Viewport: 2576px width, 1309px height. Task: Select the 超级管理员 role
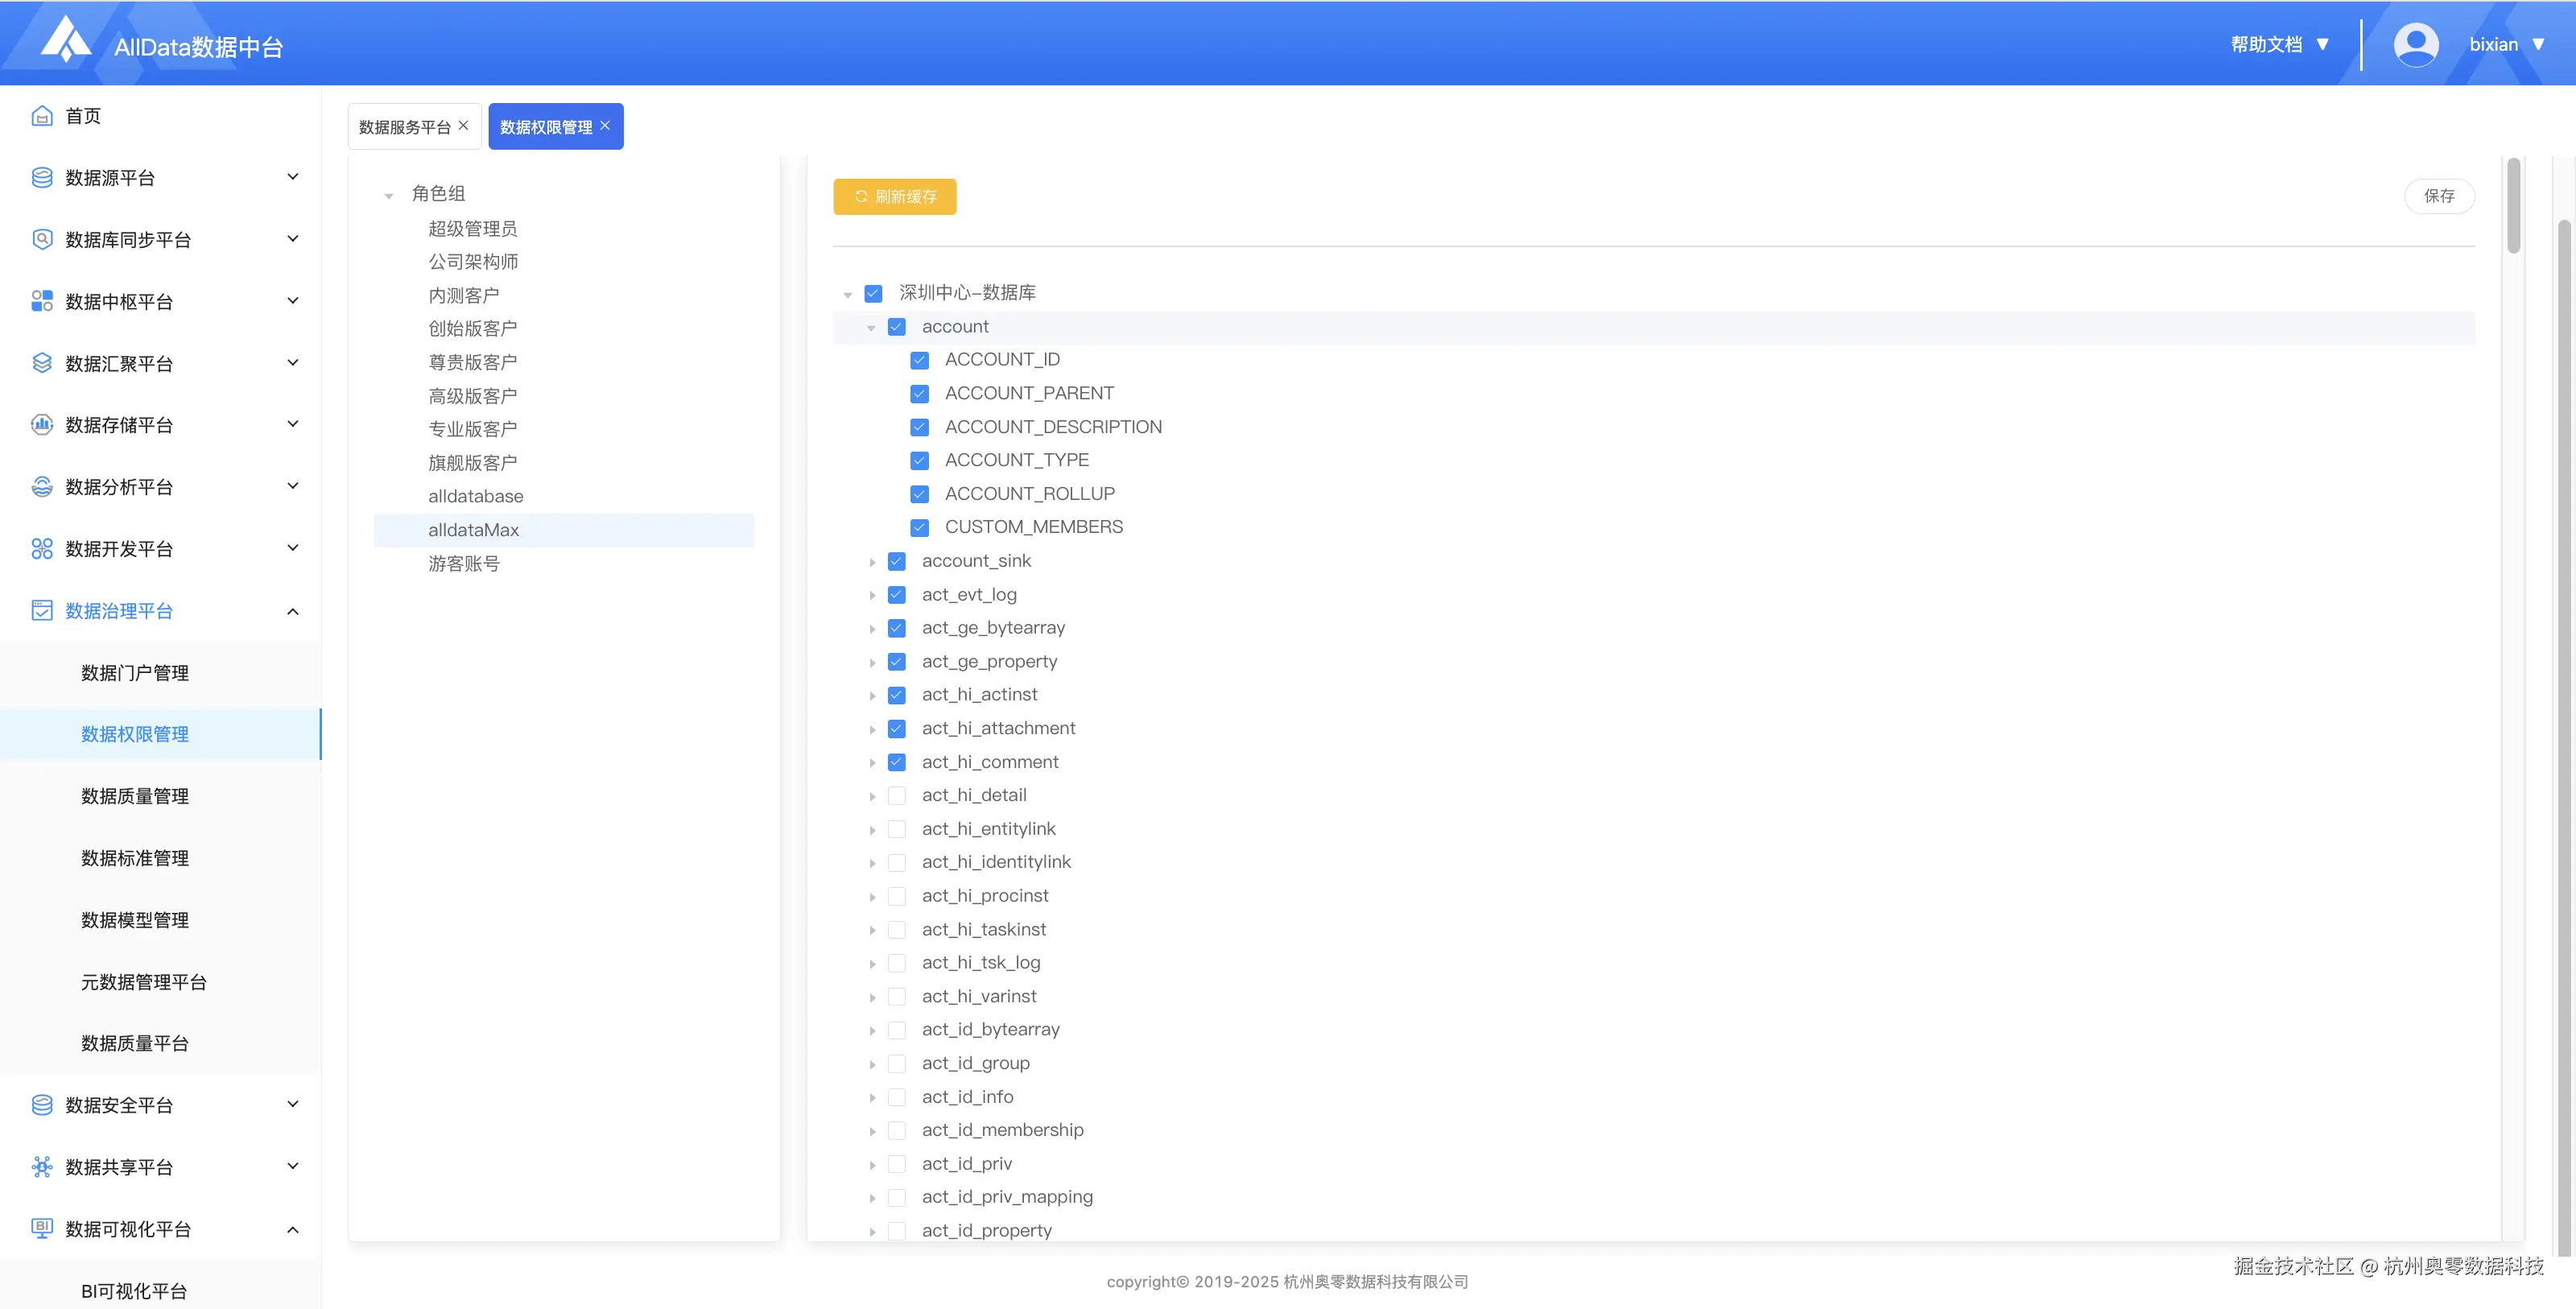(472, 229)
